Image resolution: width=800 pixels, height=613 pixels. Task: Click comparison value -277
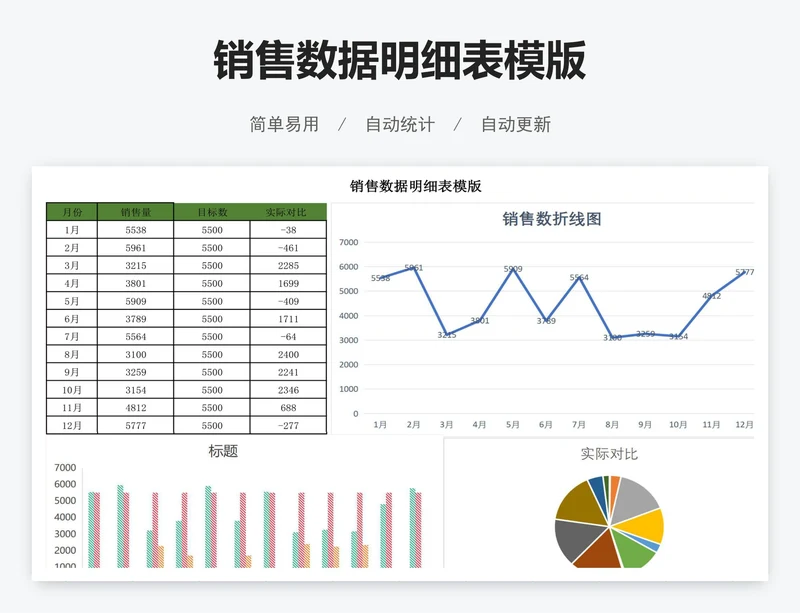288,425
